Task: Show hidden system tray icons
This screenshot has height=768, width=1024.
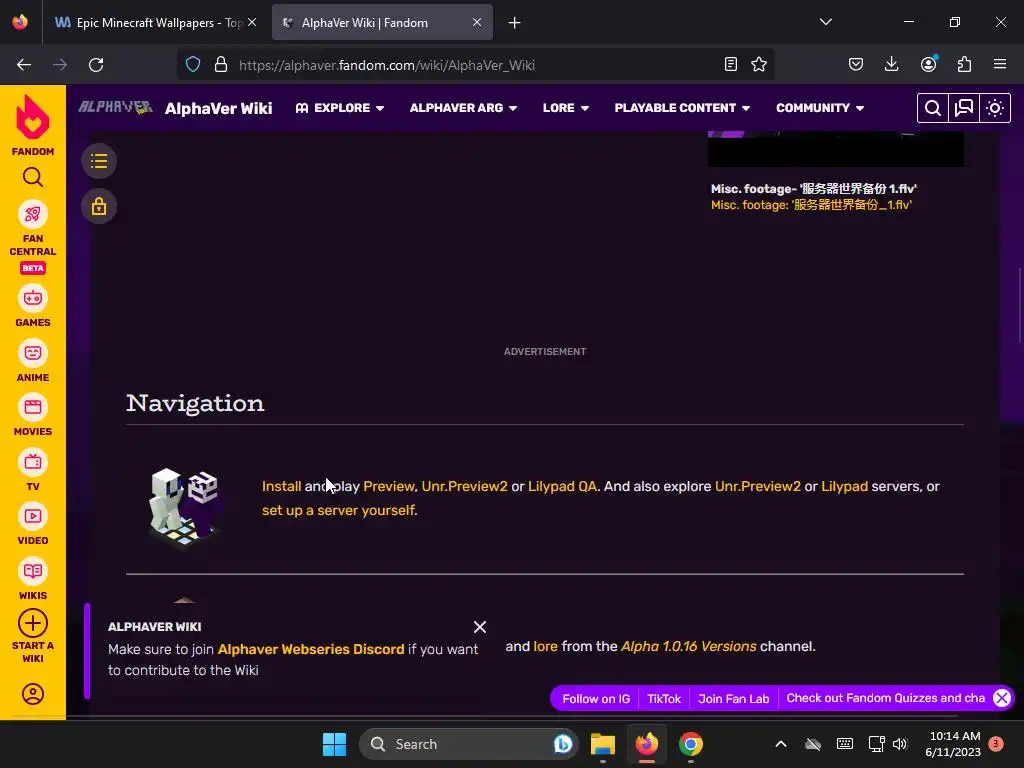Action: pyautogui.click(x=780, y=744)
